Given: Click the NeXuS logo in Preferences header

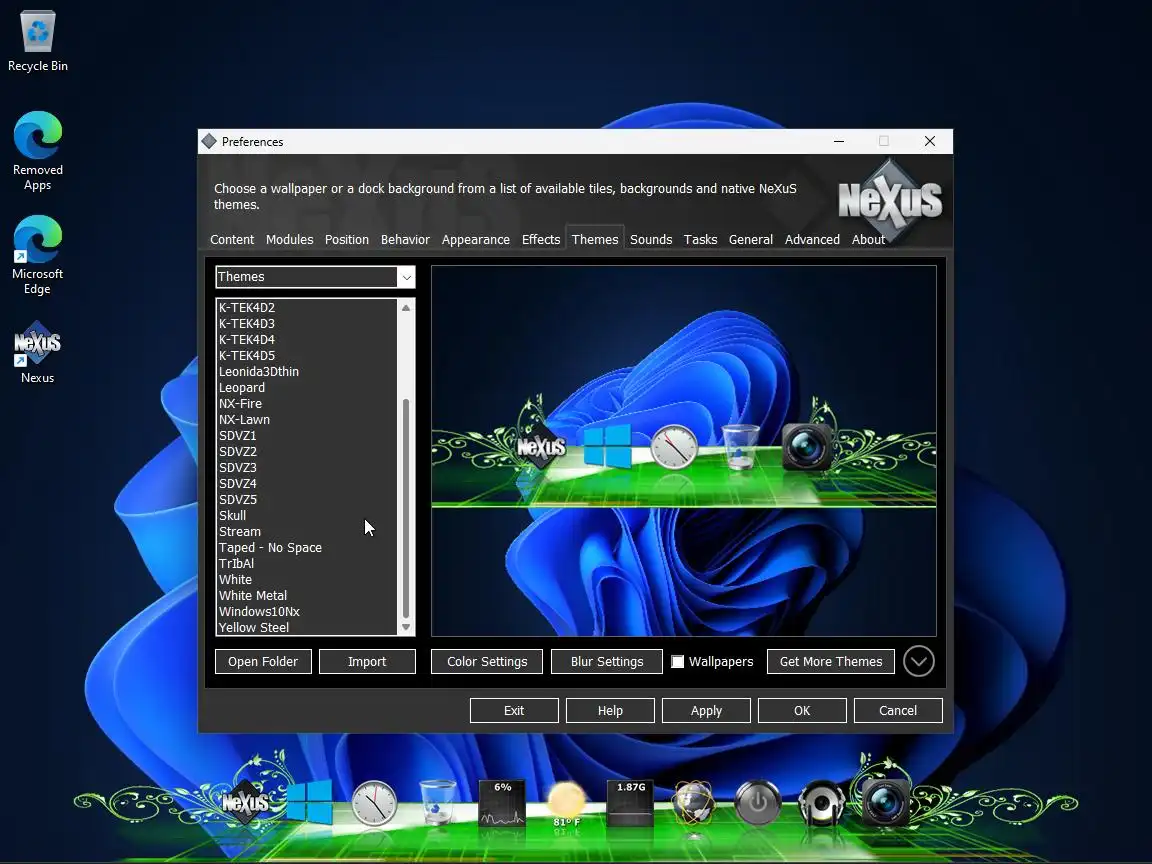Looking at the screenshot, I should (890, 200).
